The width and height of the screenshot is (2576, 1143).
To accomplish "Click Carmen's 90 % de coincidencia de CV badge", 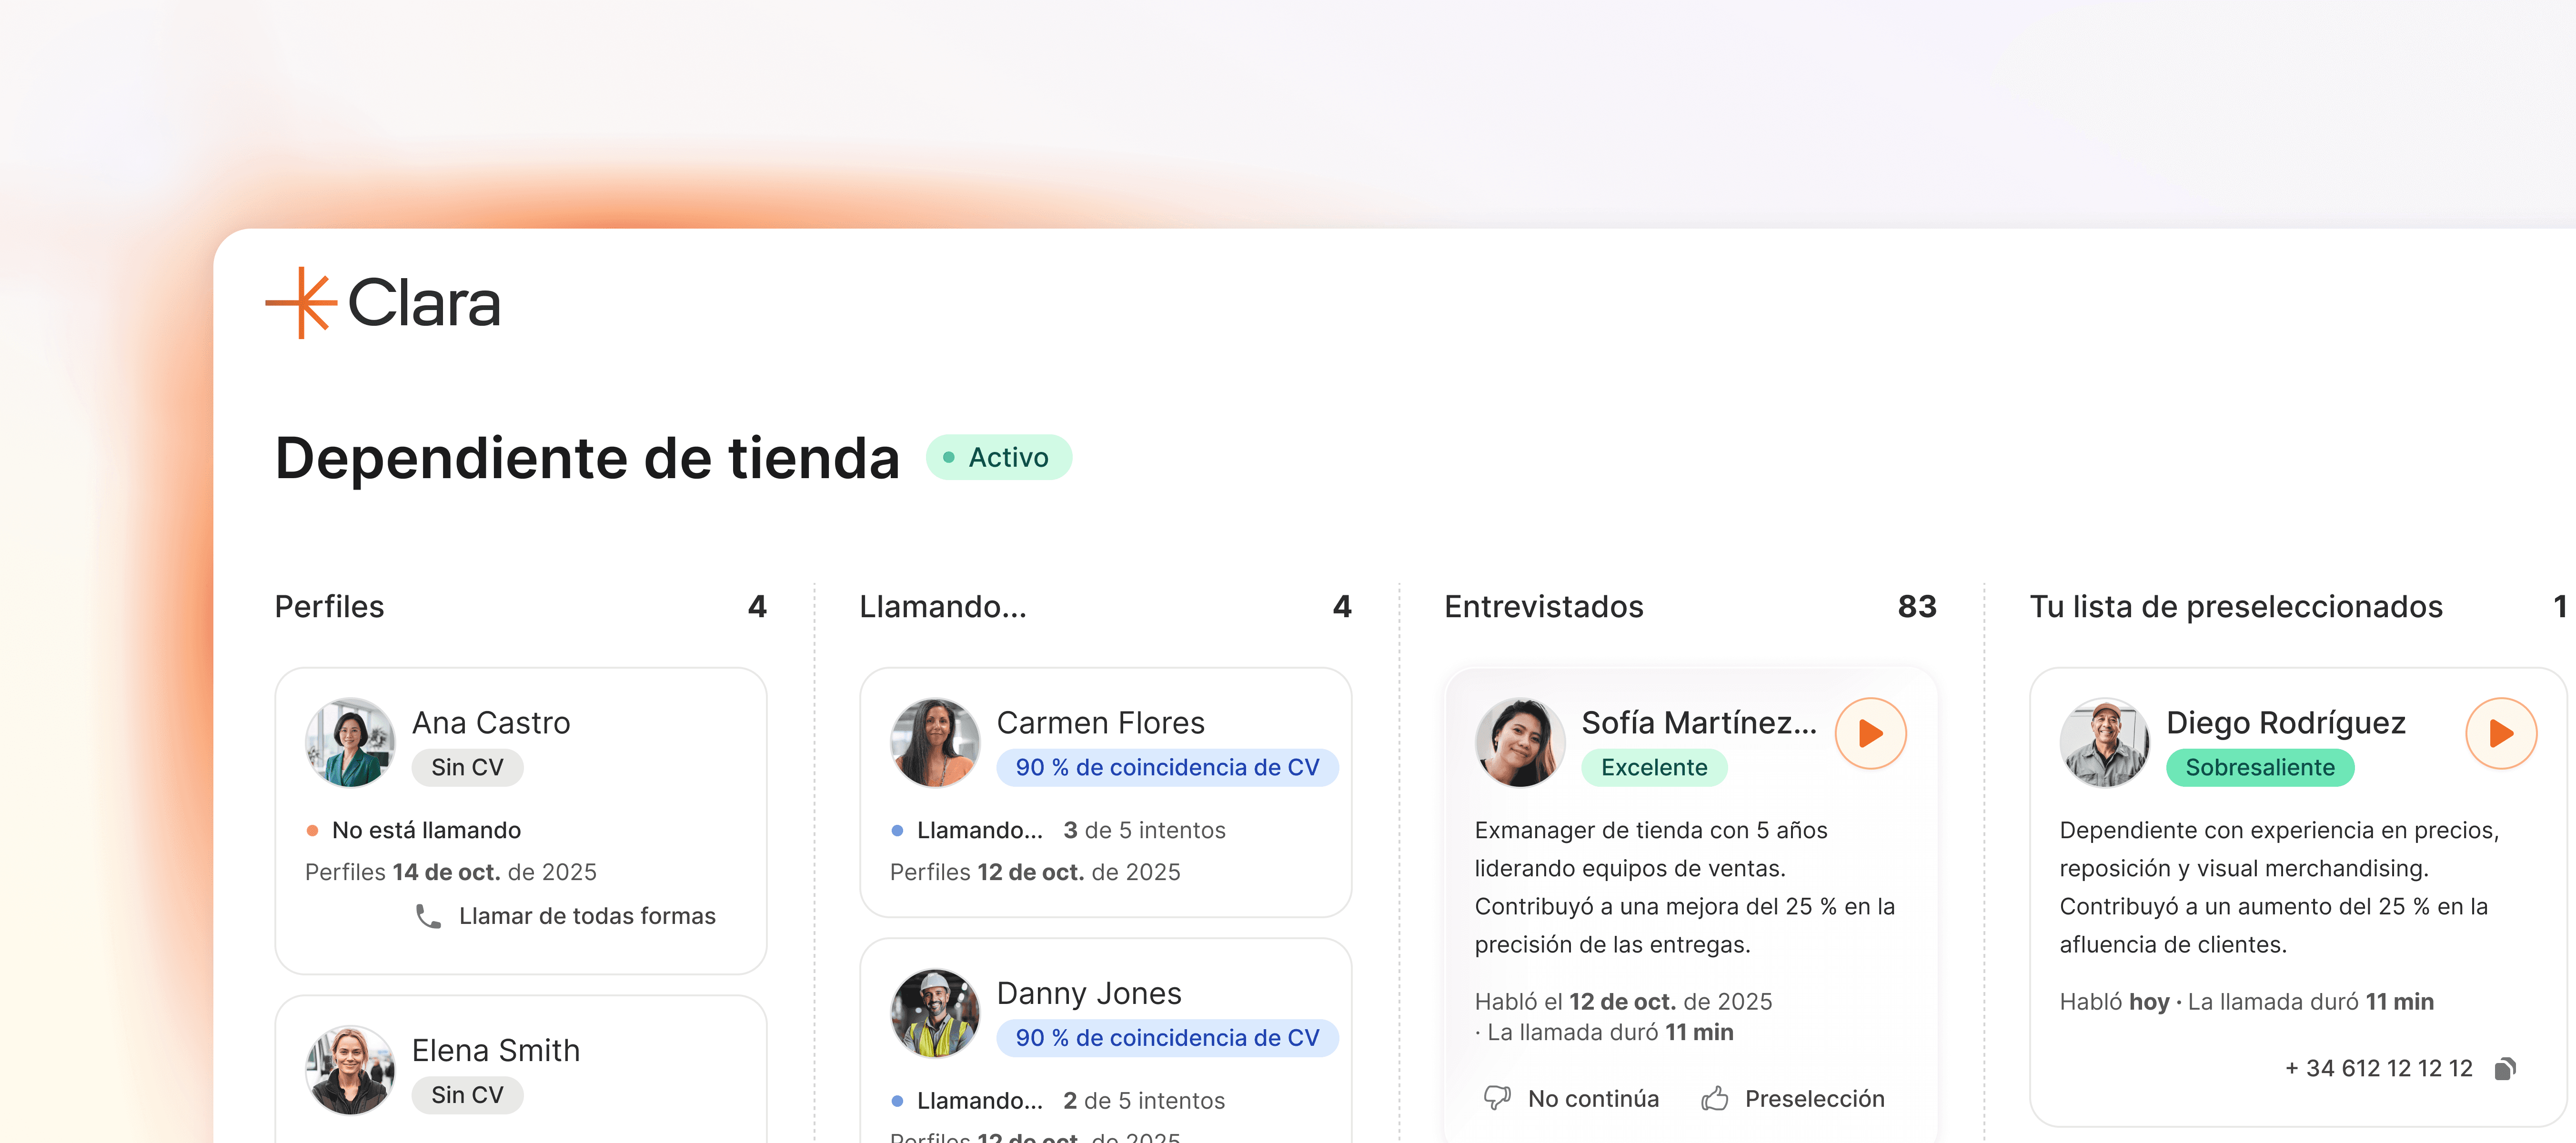I will pyautogui.click(x=1167, y=767).
